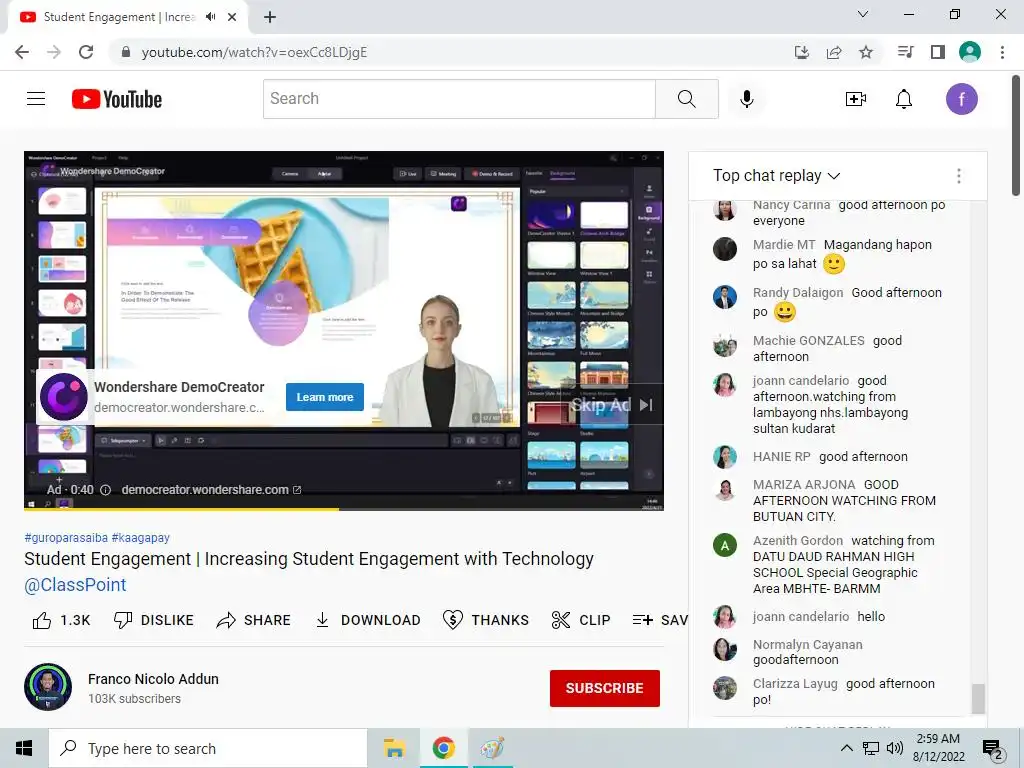This screenshot has height=768, width=1024.
Task: Seek on the yellow ad progress bar
Action: (344, 509)
